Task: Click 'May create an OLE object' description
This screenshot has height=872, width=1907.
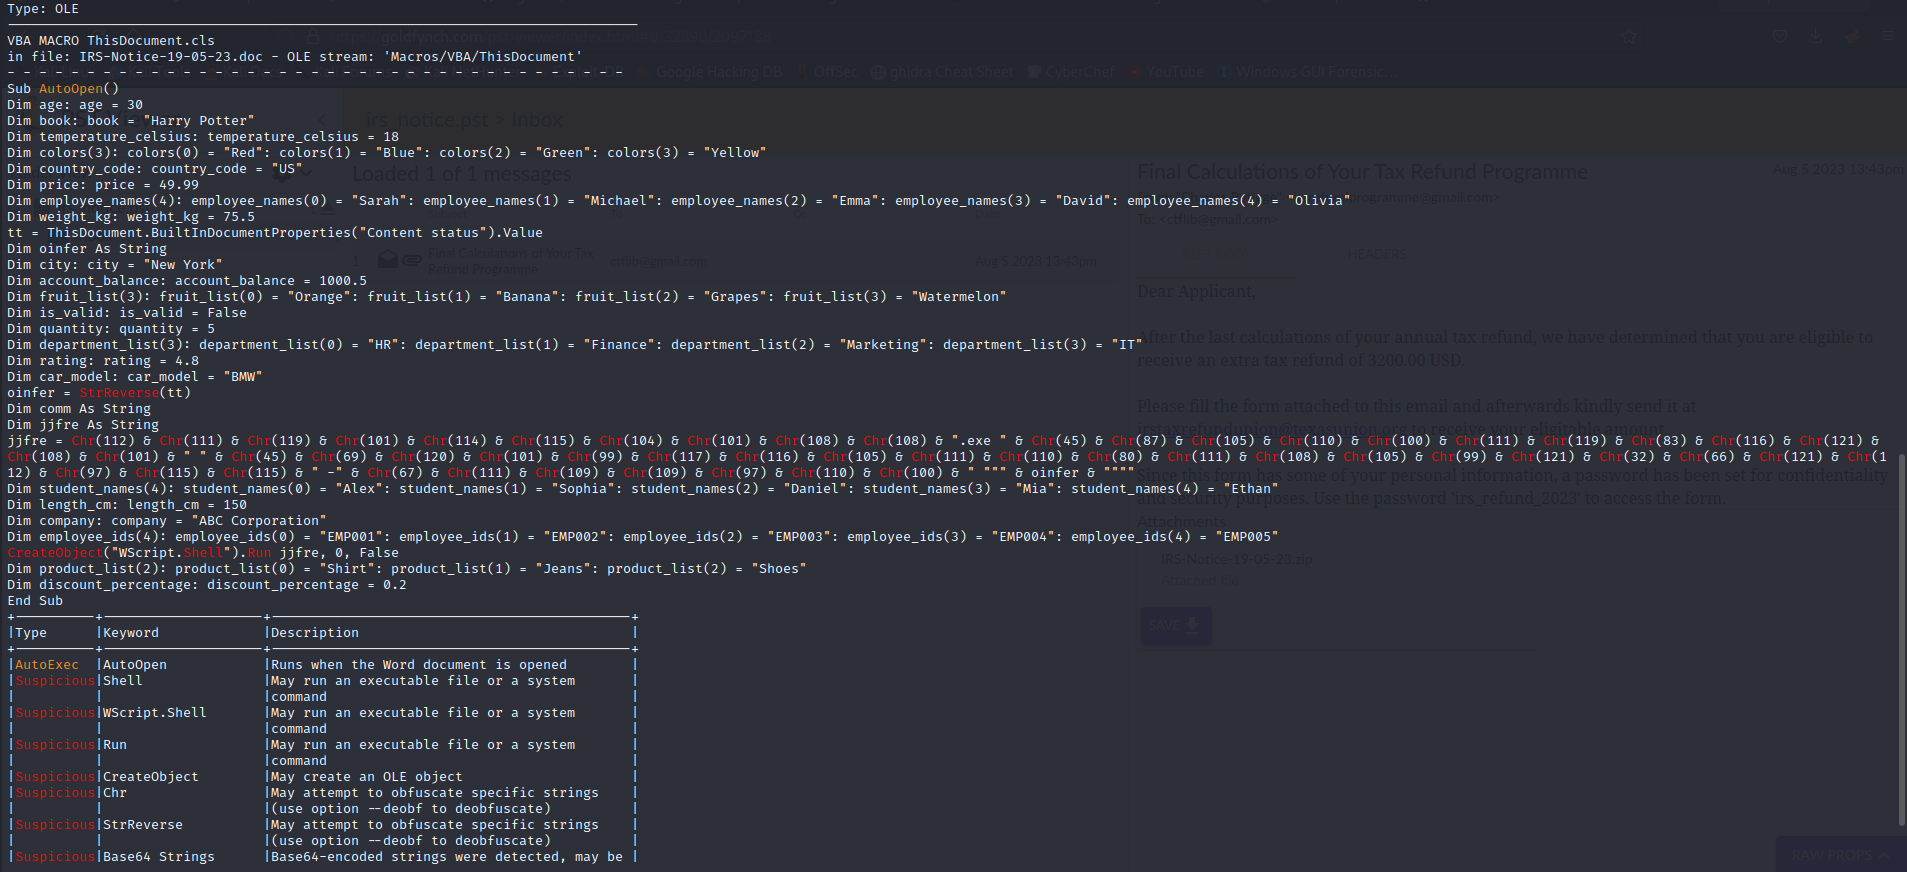Action: pyautogui.click(x=367, y=777)
